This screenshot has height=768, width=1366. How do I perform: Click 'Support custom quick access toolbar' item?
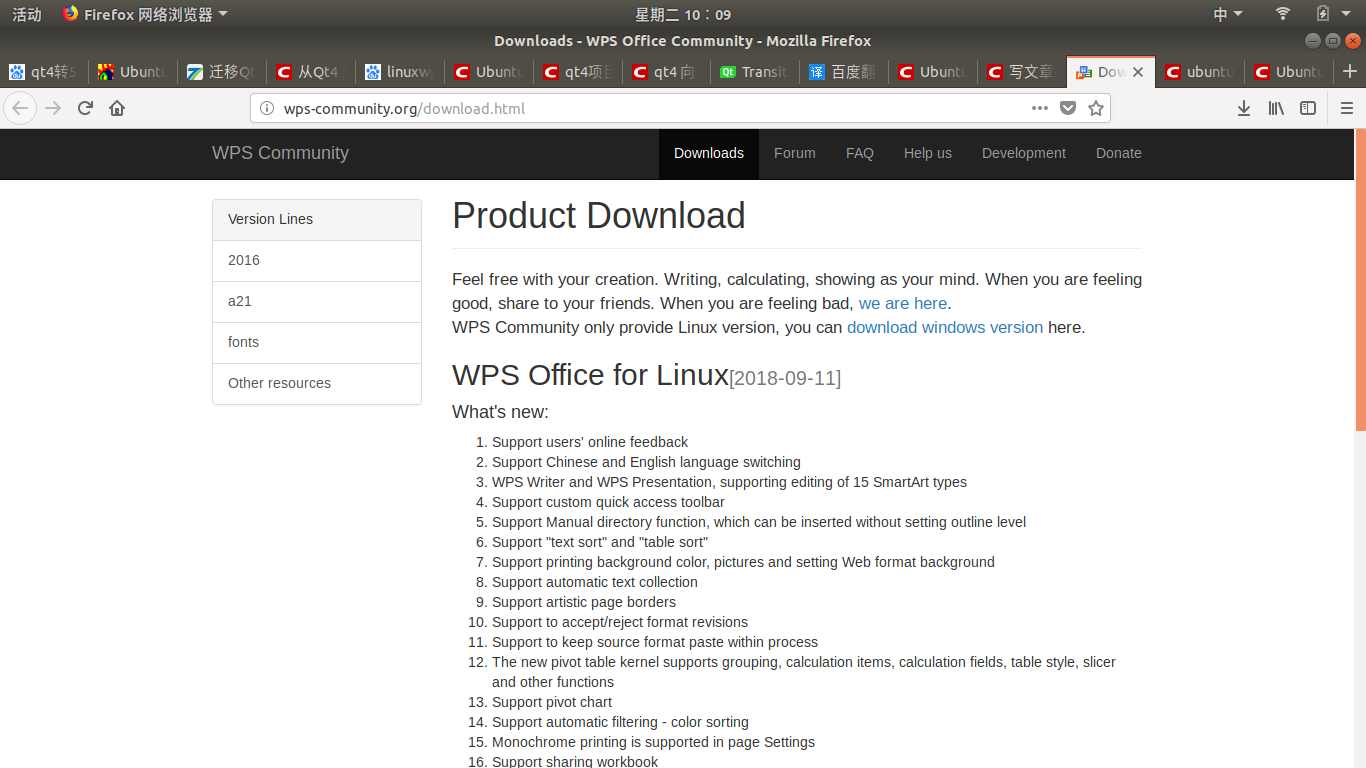click(x=608, y=502)
